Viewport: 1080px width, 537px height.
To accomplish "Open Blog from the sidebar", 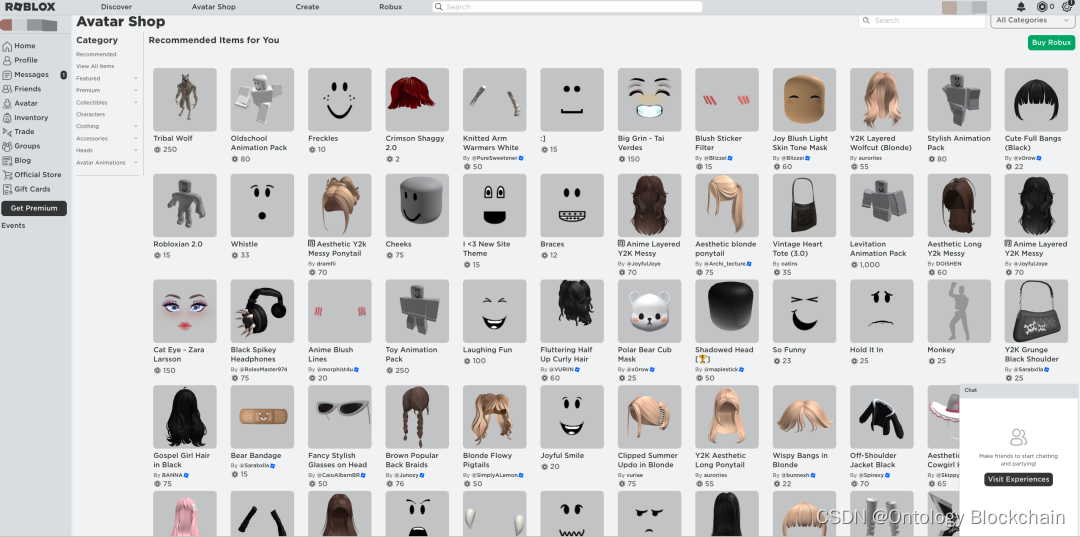I will pyautogui.click(x=17, y=160).
